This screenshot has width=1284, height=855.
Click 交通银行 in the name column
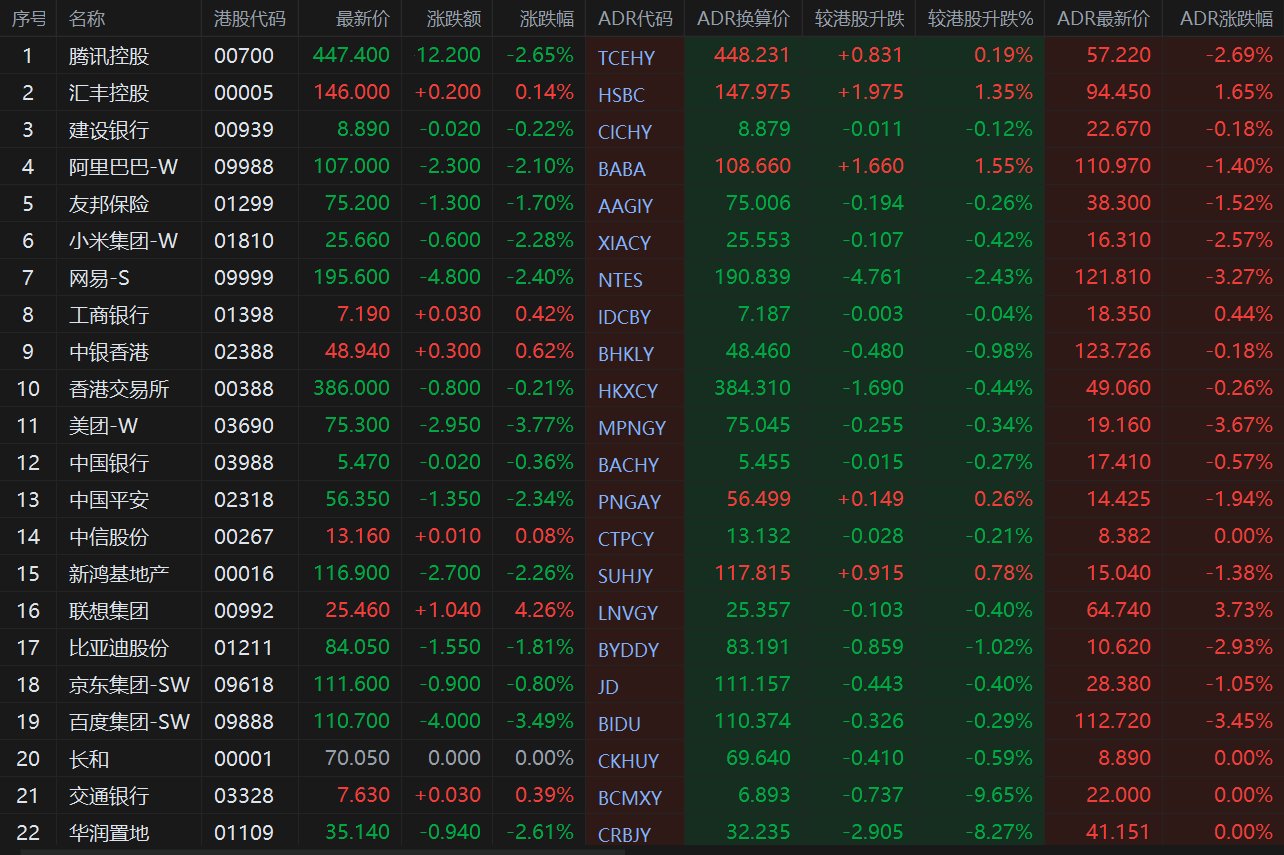tap(109, 795)
